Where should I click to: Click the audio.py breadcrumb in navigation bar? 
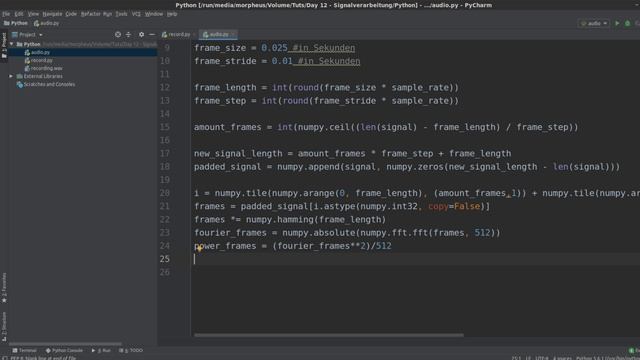click(46, 23)
